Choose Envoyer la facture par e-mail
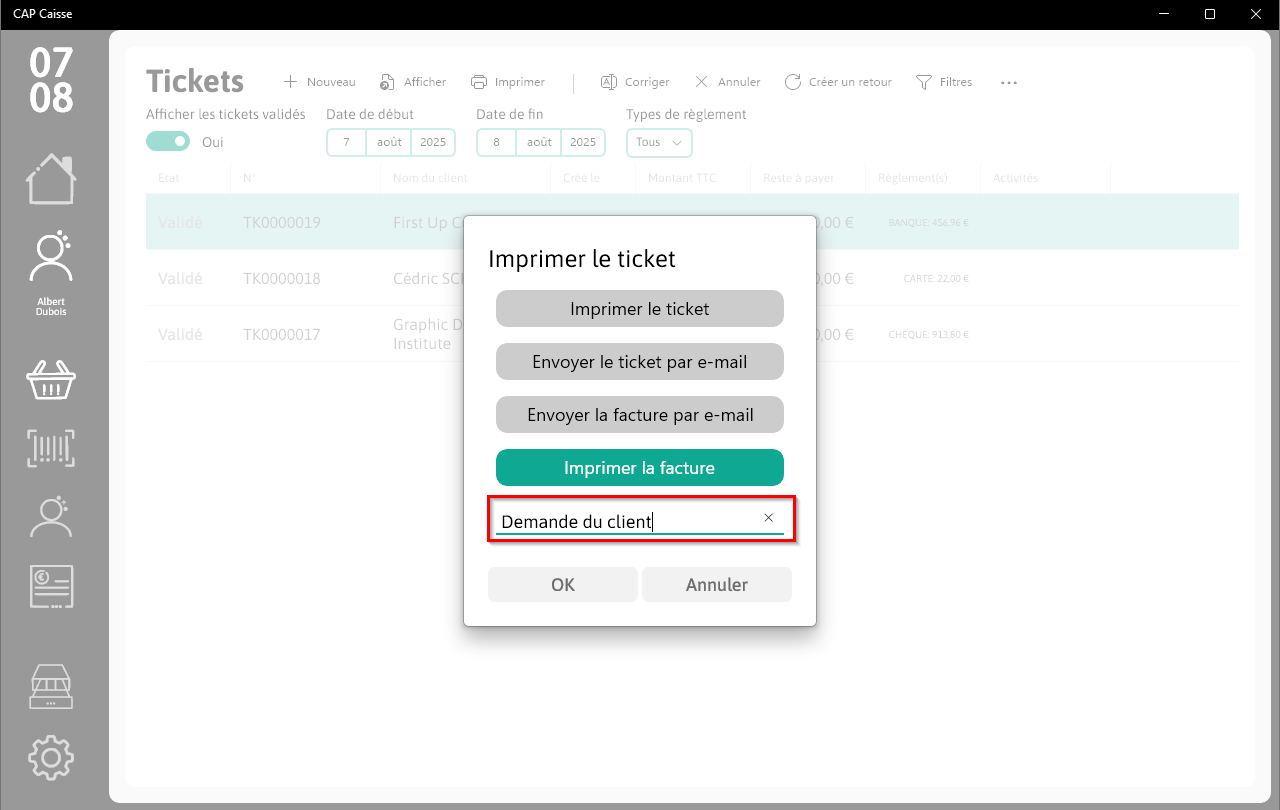This screenshot has width=1280, height=810. (640, 415)
